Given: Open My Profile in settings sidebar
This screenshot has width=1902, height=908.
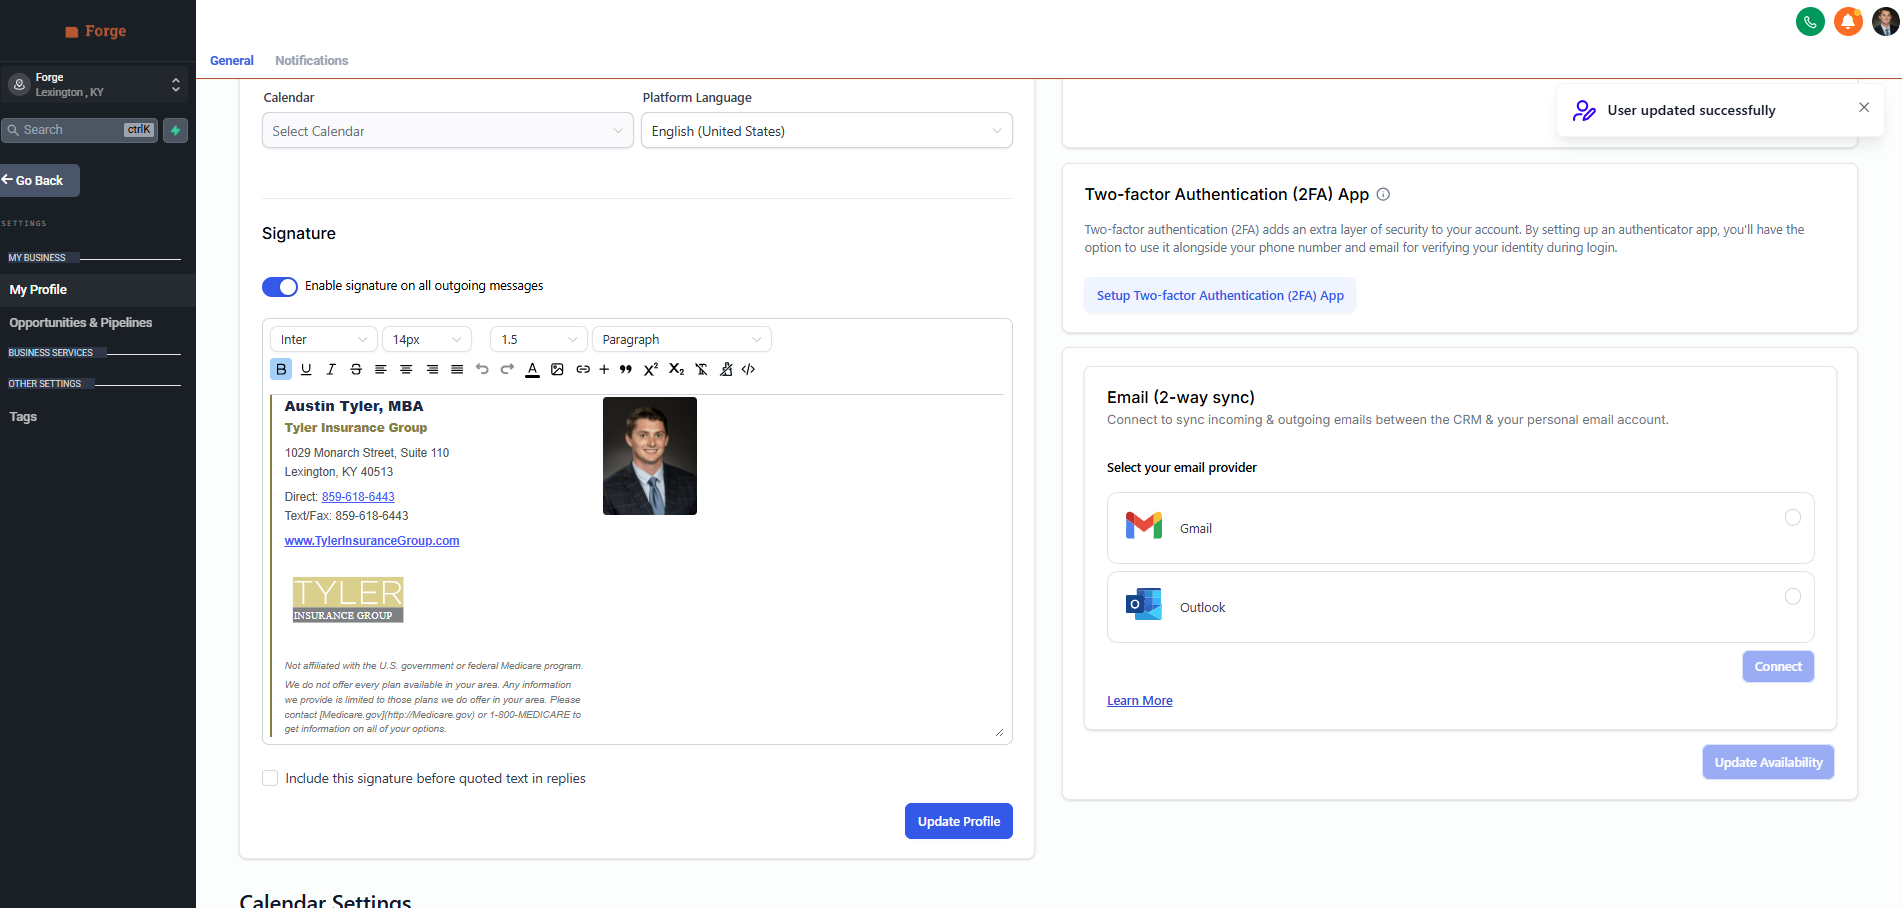Looking at the screenshot, I should [98, 290].
